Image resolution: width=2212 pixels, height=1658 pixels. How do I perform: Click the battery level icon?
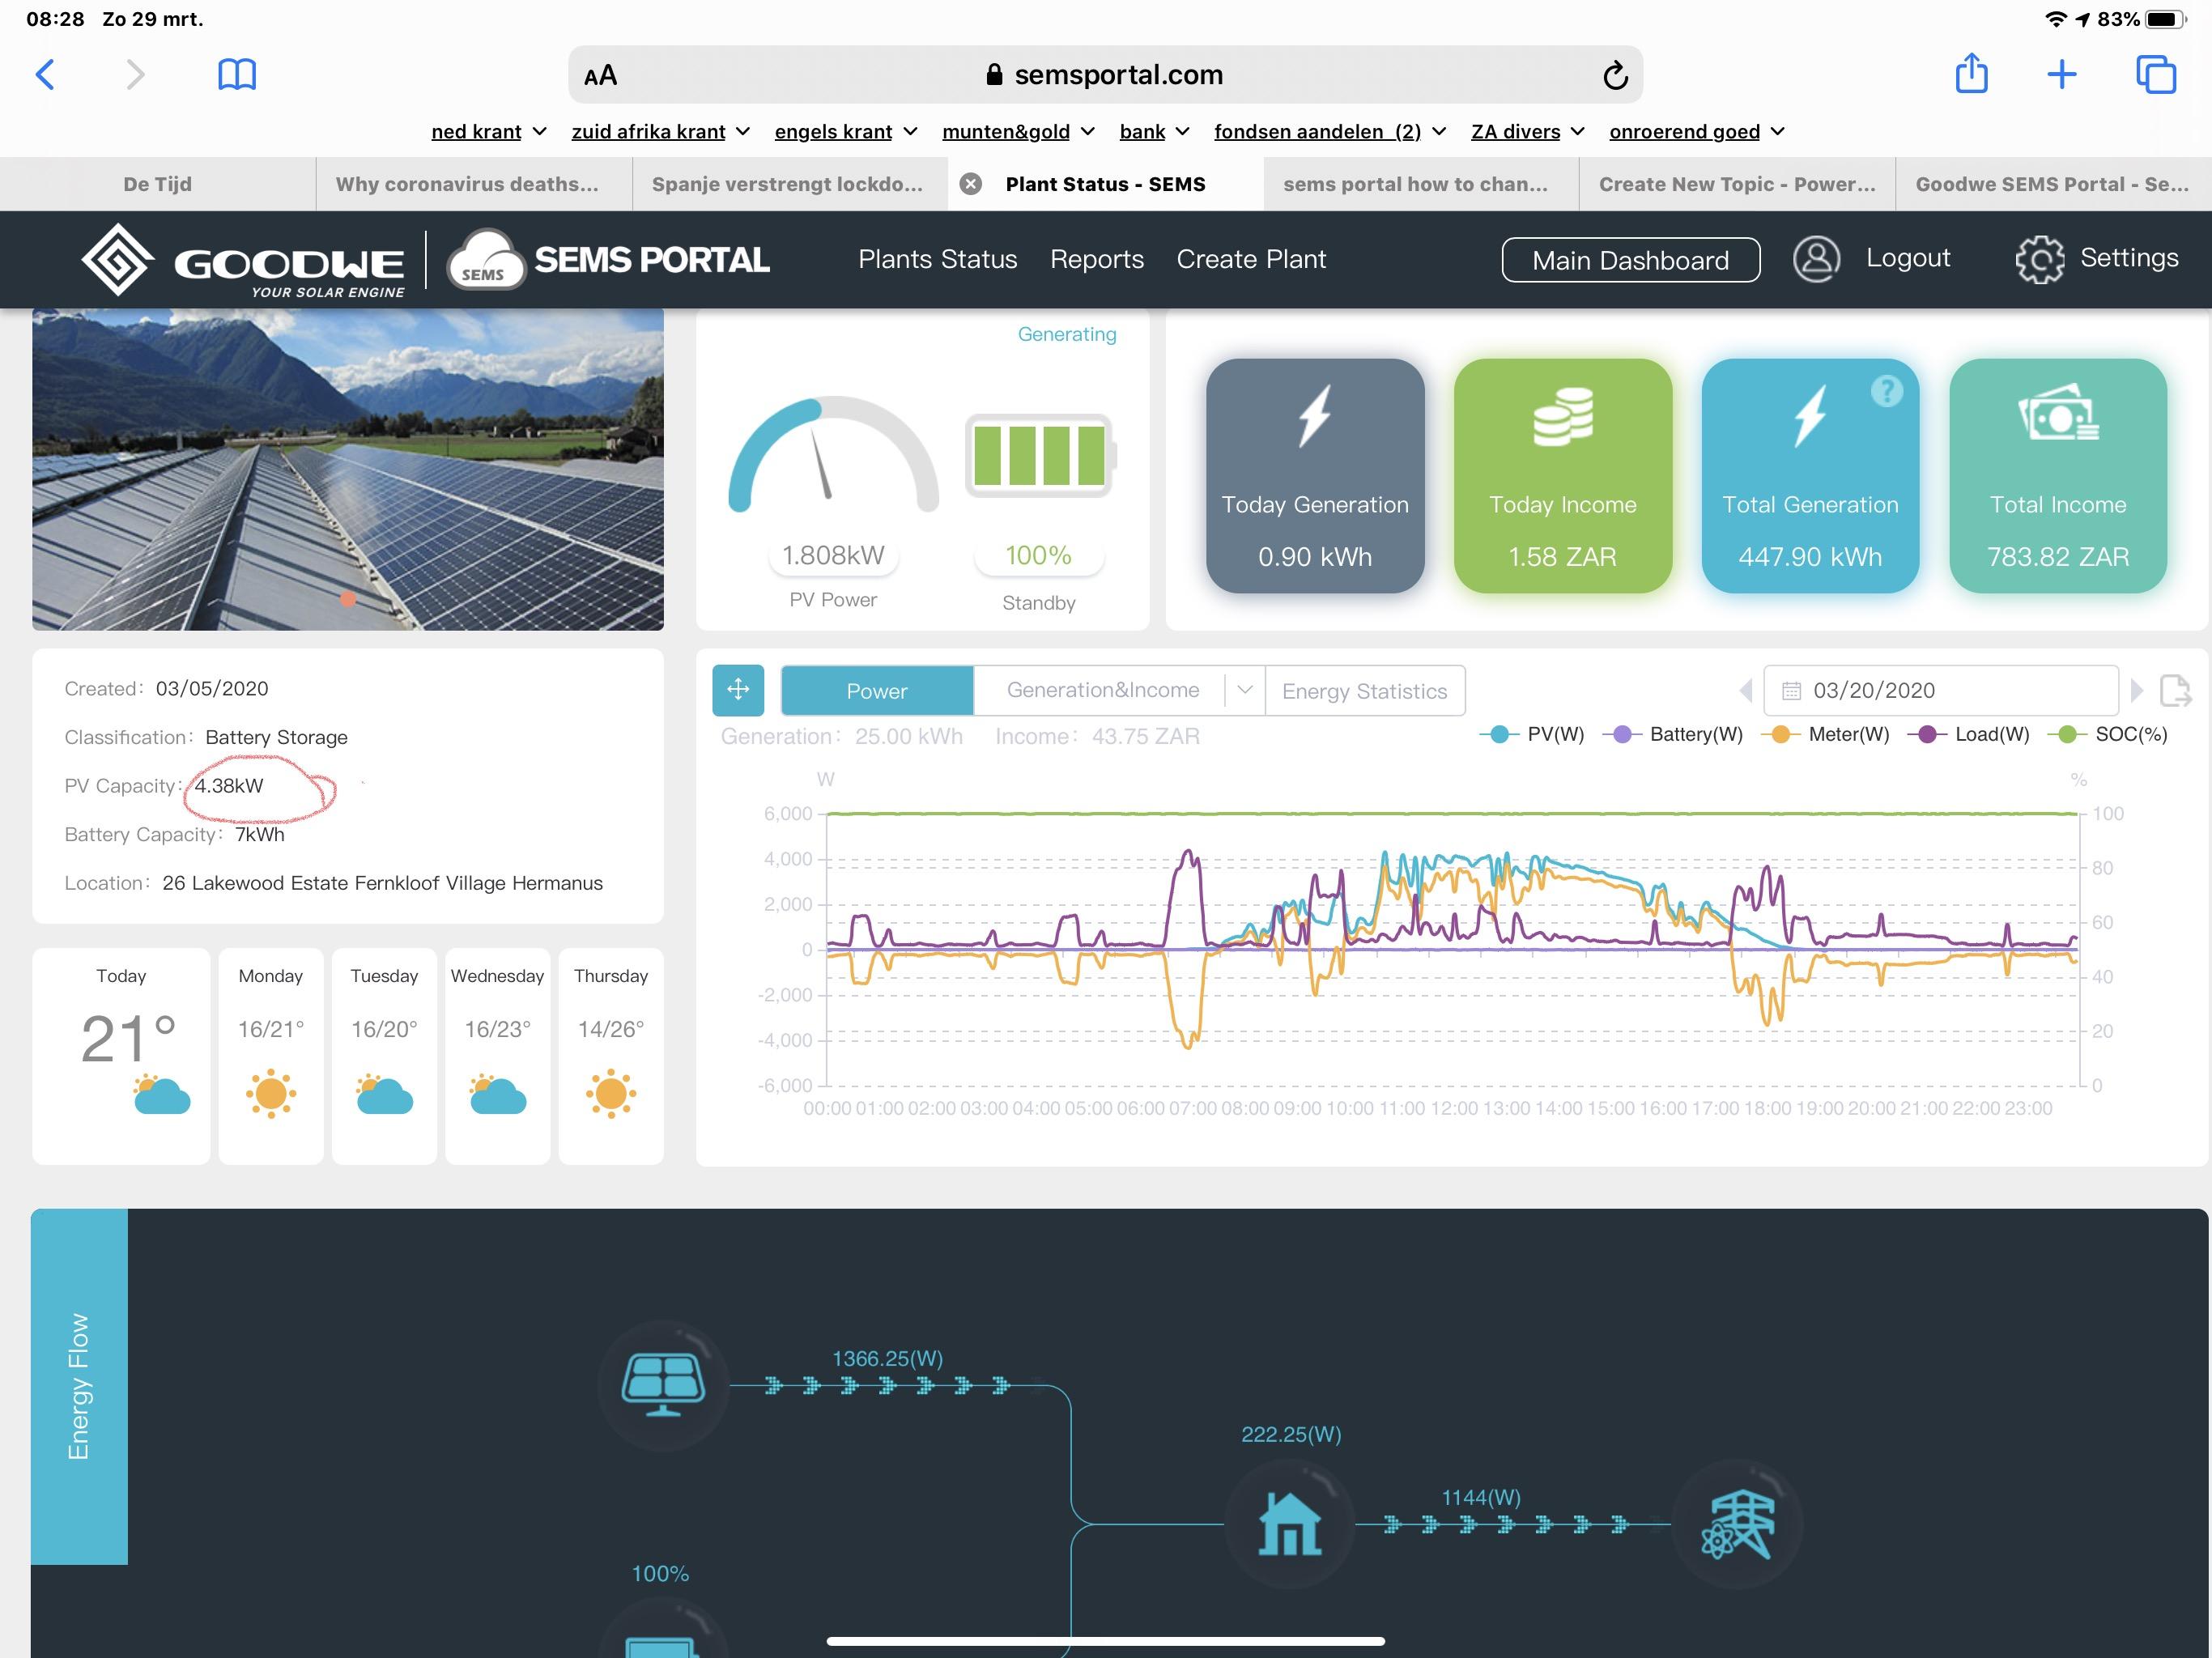[x=1040, y=456]
